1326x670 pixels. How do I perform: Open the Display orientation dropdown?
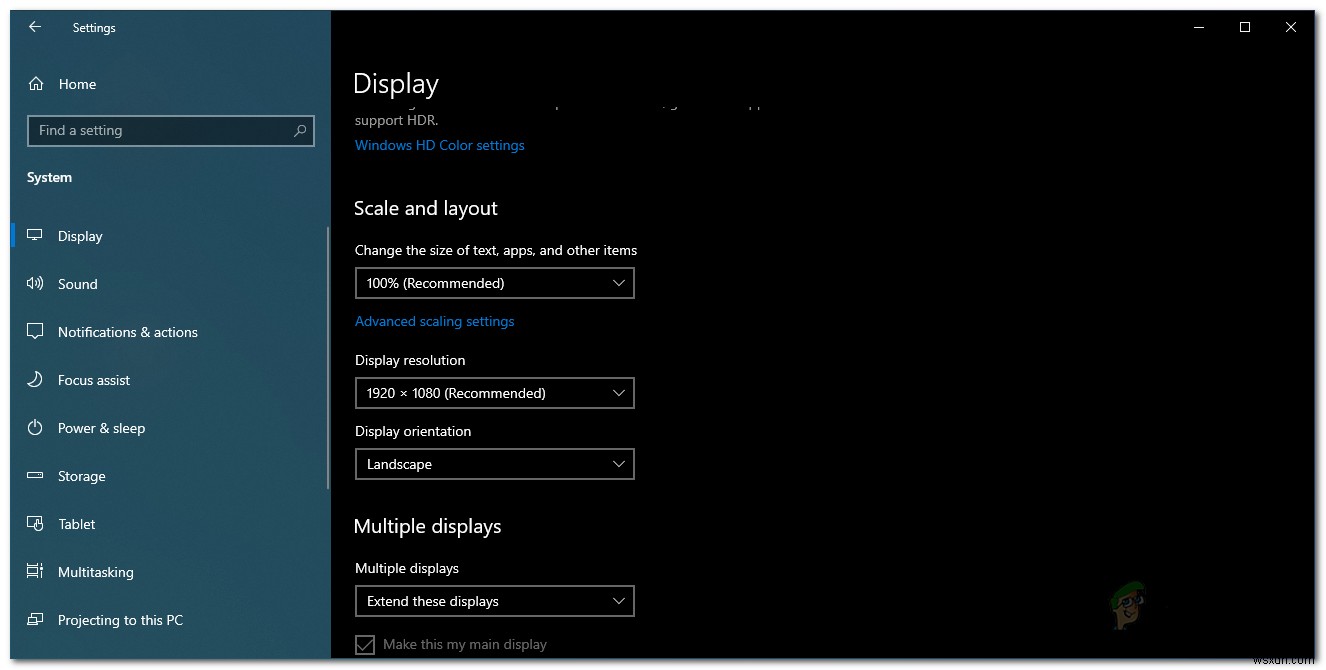pos(495,464)
